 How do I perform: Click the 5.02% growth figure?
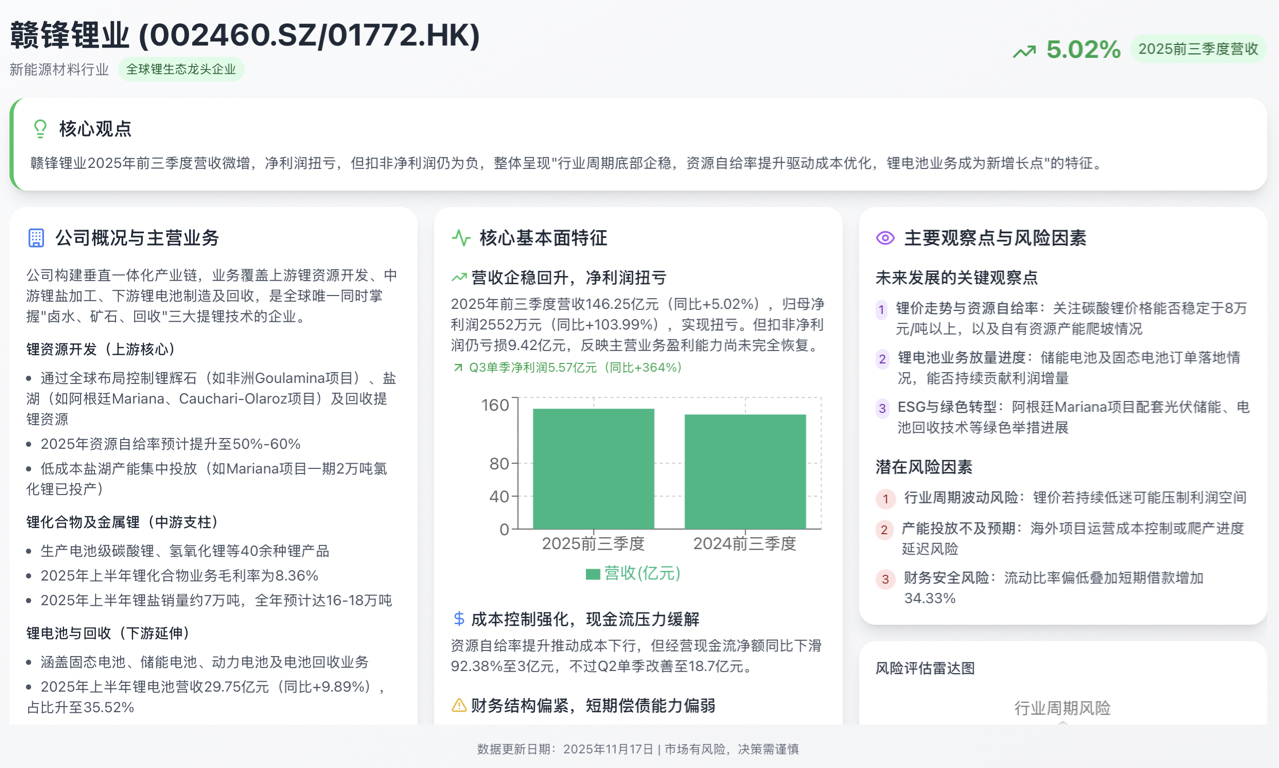[x=1083, y=50]
